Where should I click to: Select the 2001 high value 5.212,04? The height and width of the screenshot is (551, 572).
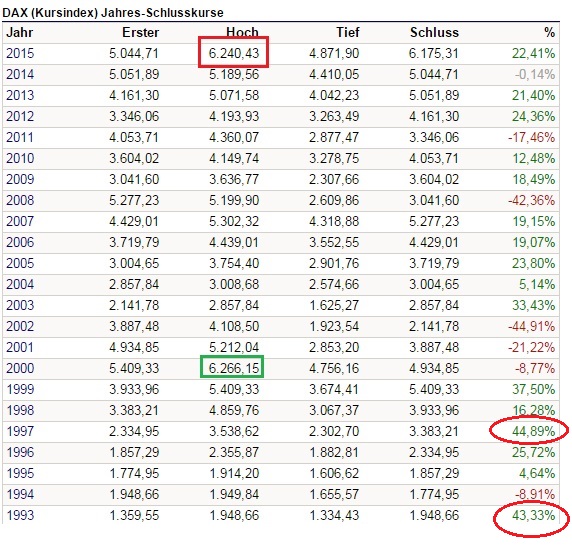pyautogui.click(x=234, y=347)
